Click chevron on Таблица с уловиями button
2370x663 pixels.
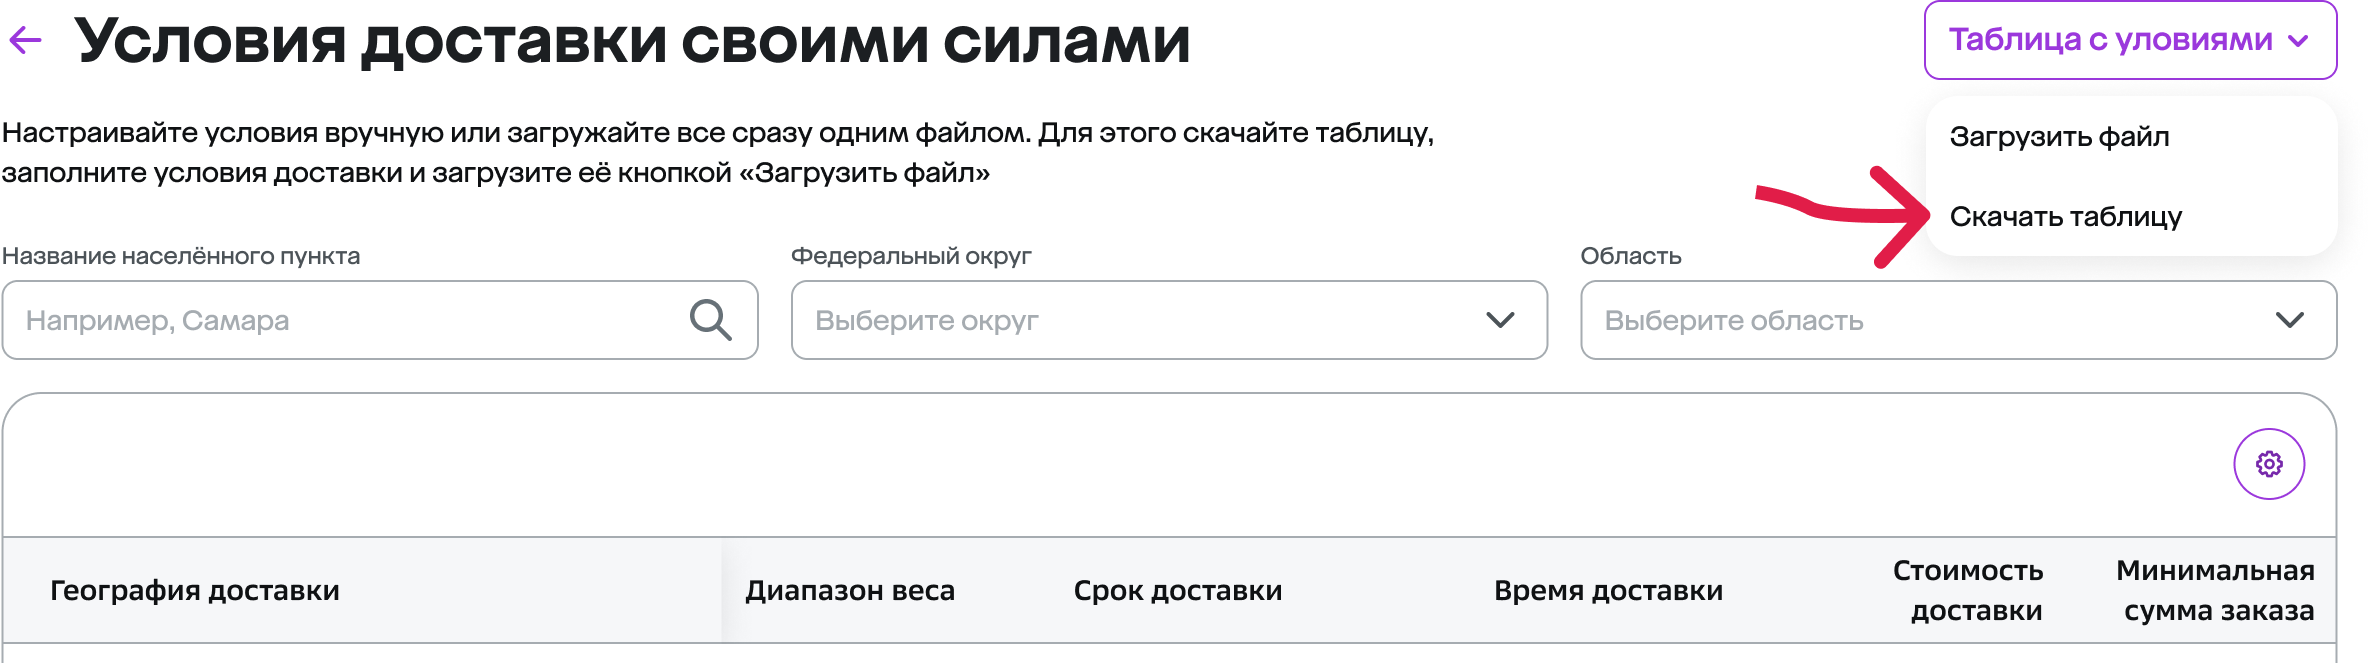2298,41
